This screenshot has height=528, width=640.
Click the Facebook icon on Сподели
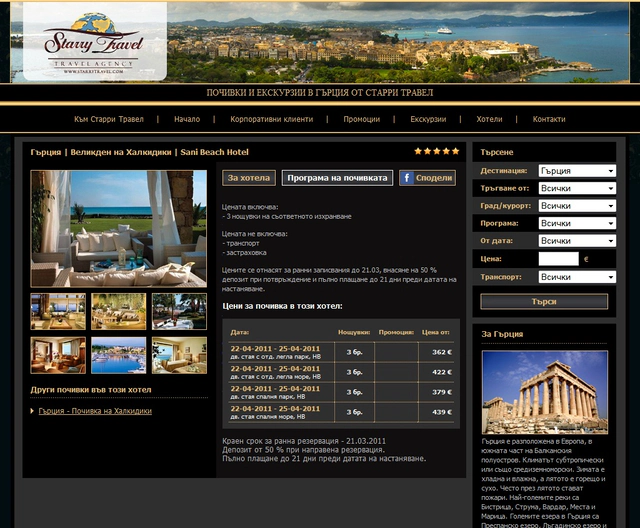[407, 178]
